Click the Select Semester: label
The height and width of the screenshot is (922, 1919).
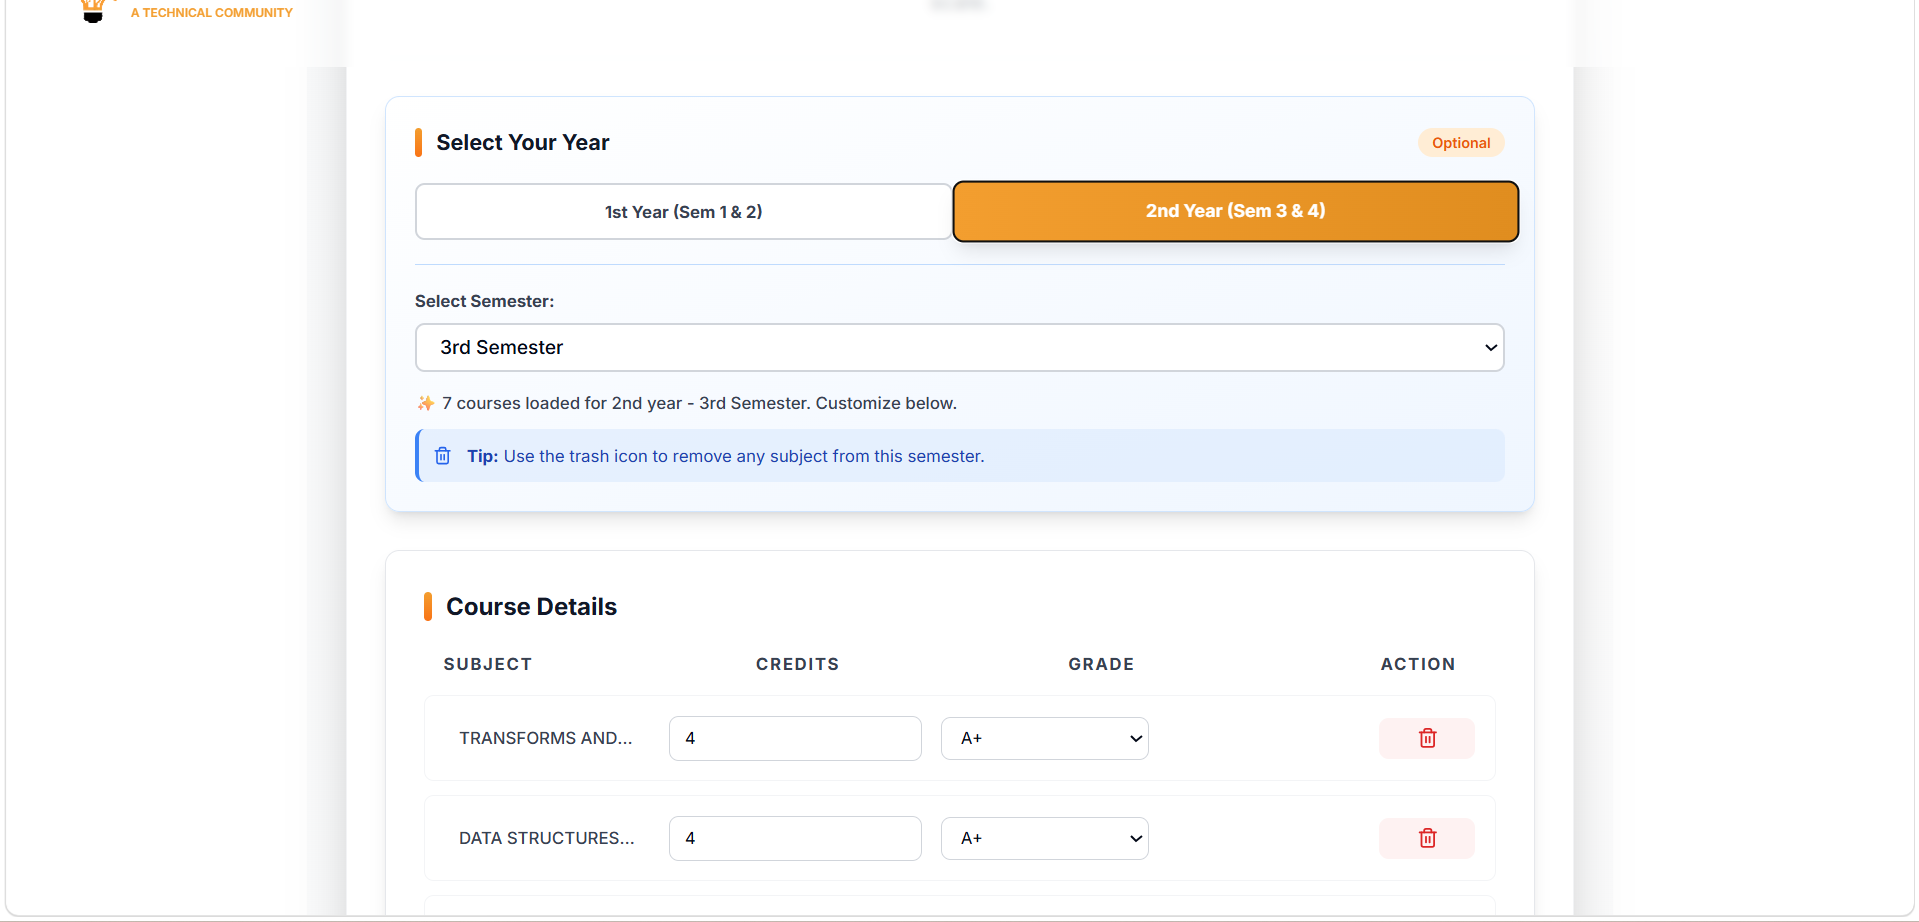point(485,301)
